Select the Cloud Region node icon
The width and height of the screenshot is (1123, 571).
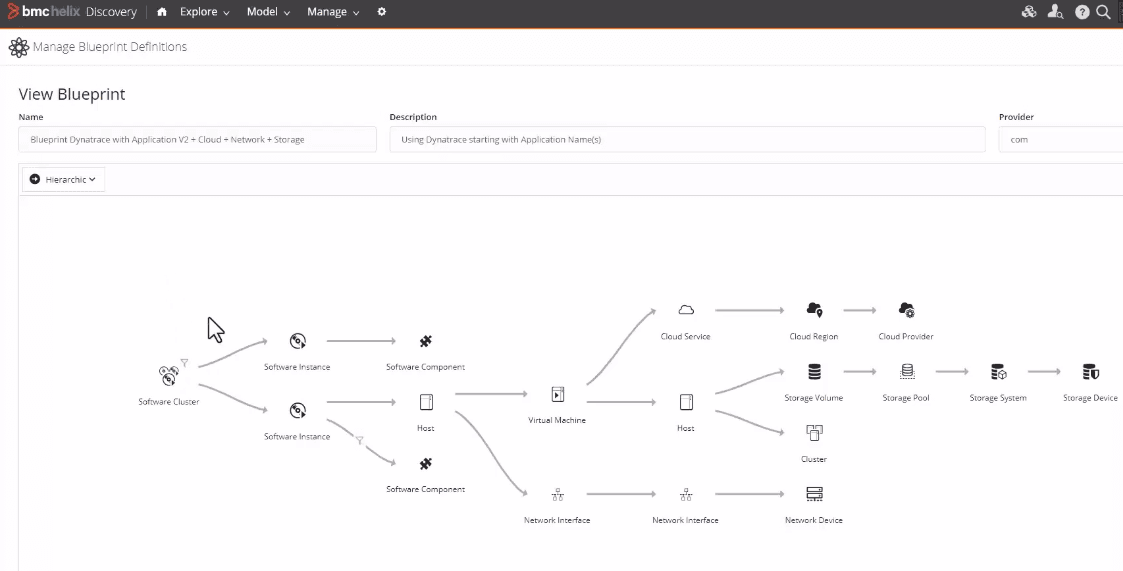(x=814, y=310)
